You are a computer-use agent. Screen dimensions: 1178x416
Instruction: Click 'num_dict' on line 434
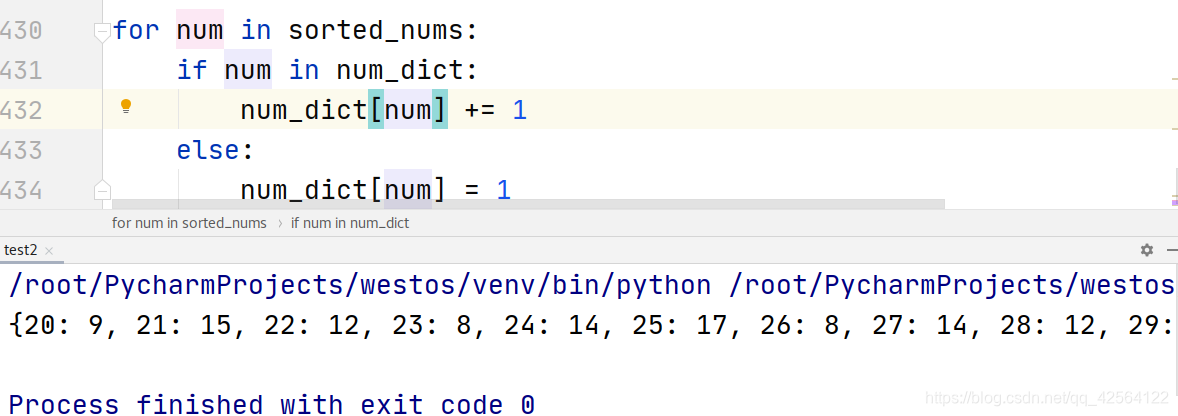[304, 191]
